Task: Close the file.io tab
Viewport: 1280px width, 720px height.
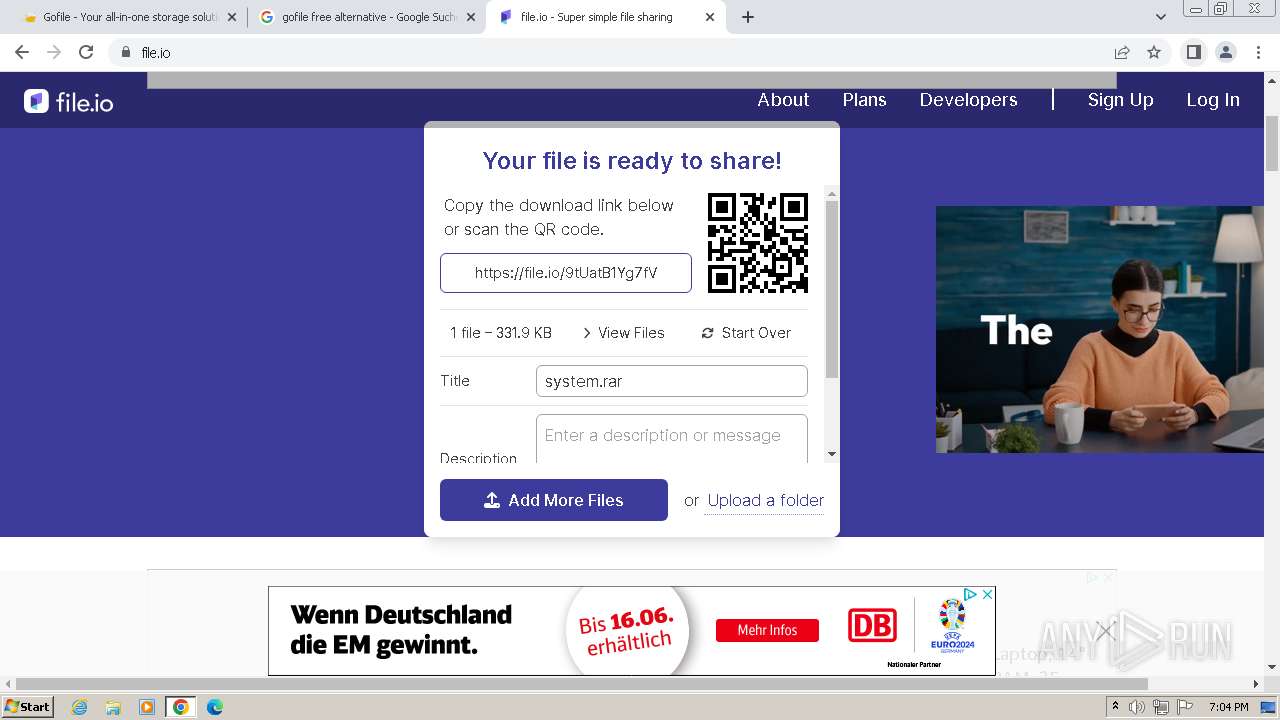Action: click(x=710, y=17)
